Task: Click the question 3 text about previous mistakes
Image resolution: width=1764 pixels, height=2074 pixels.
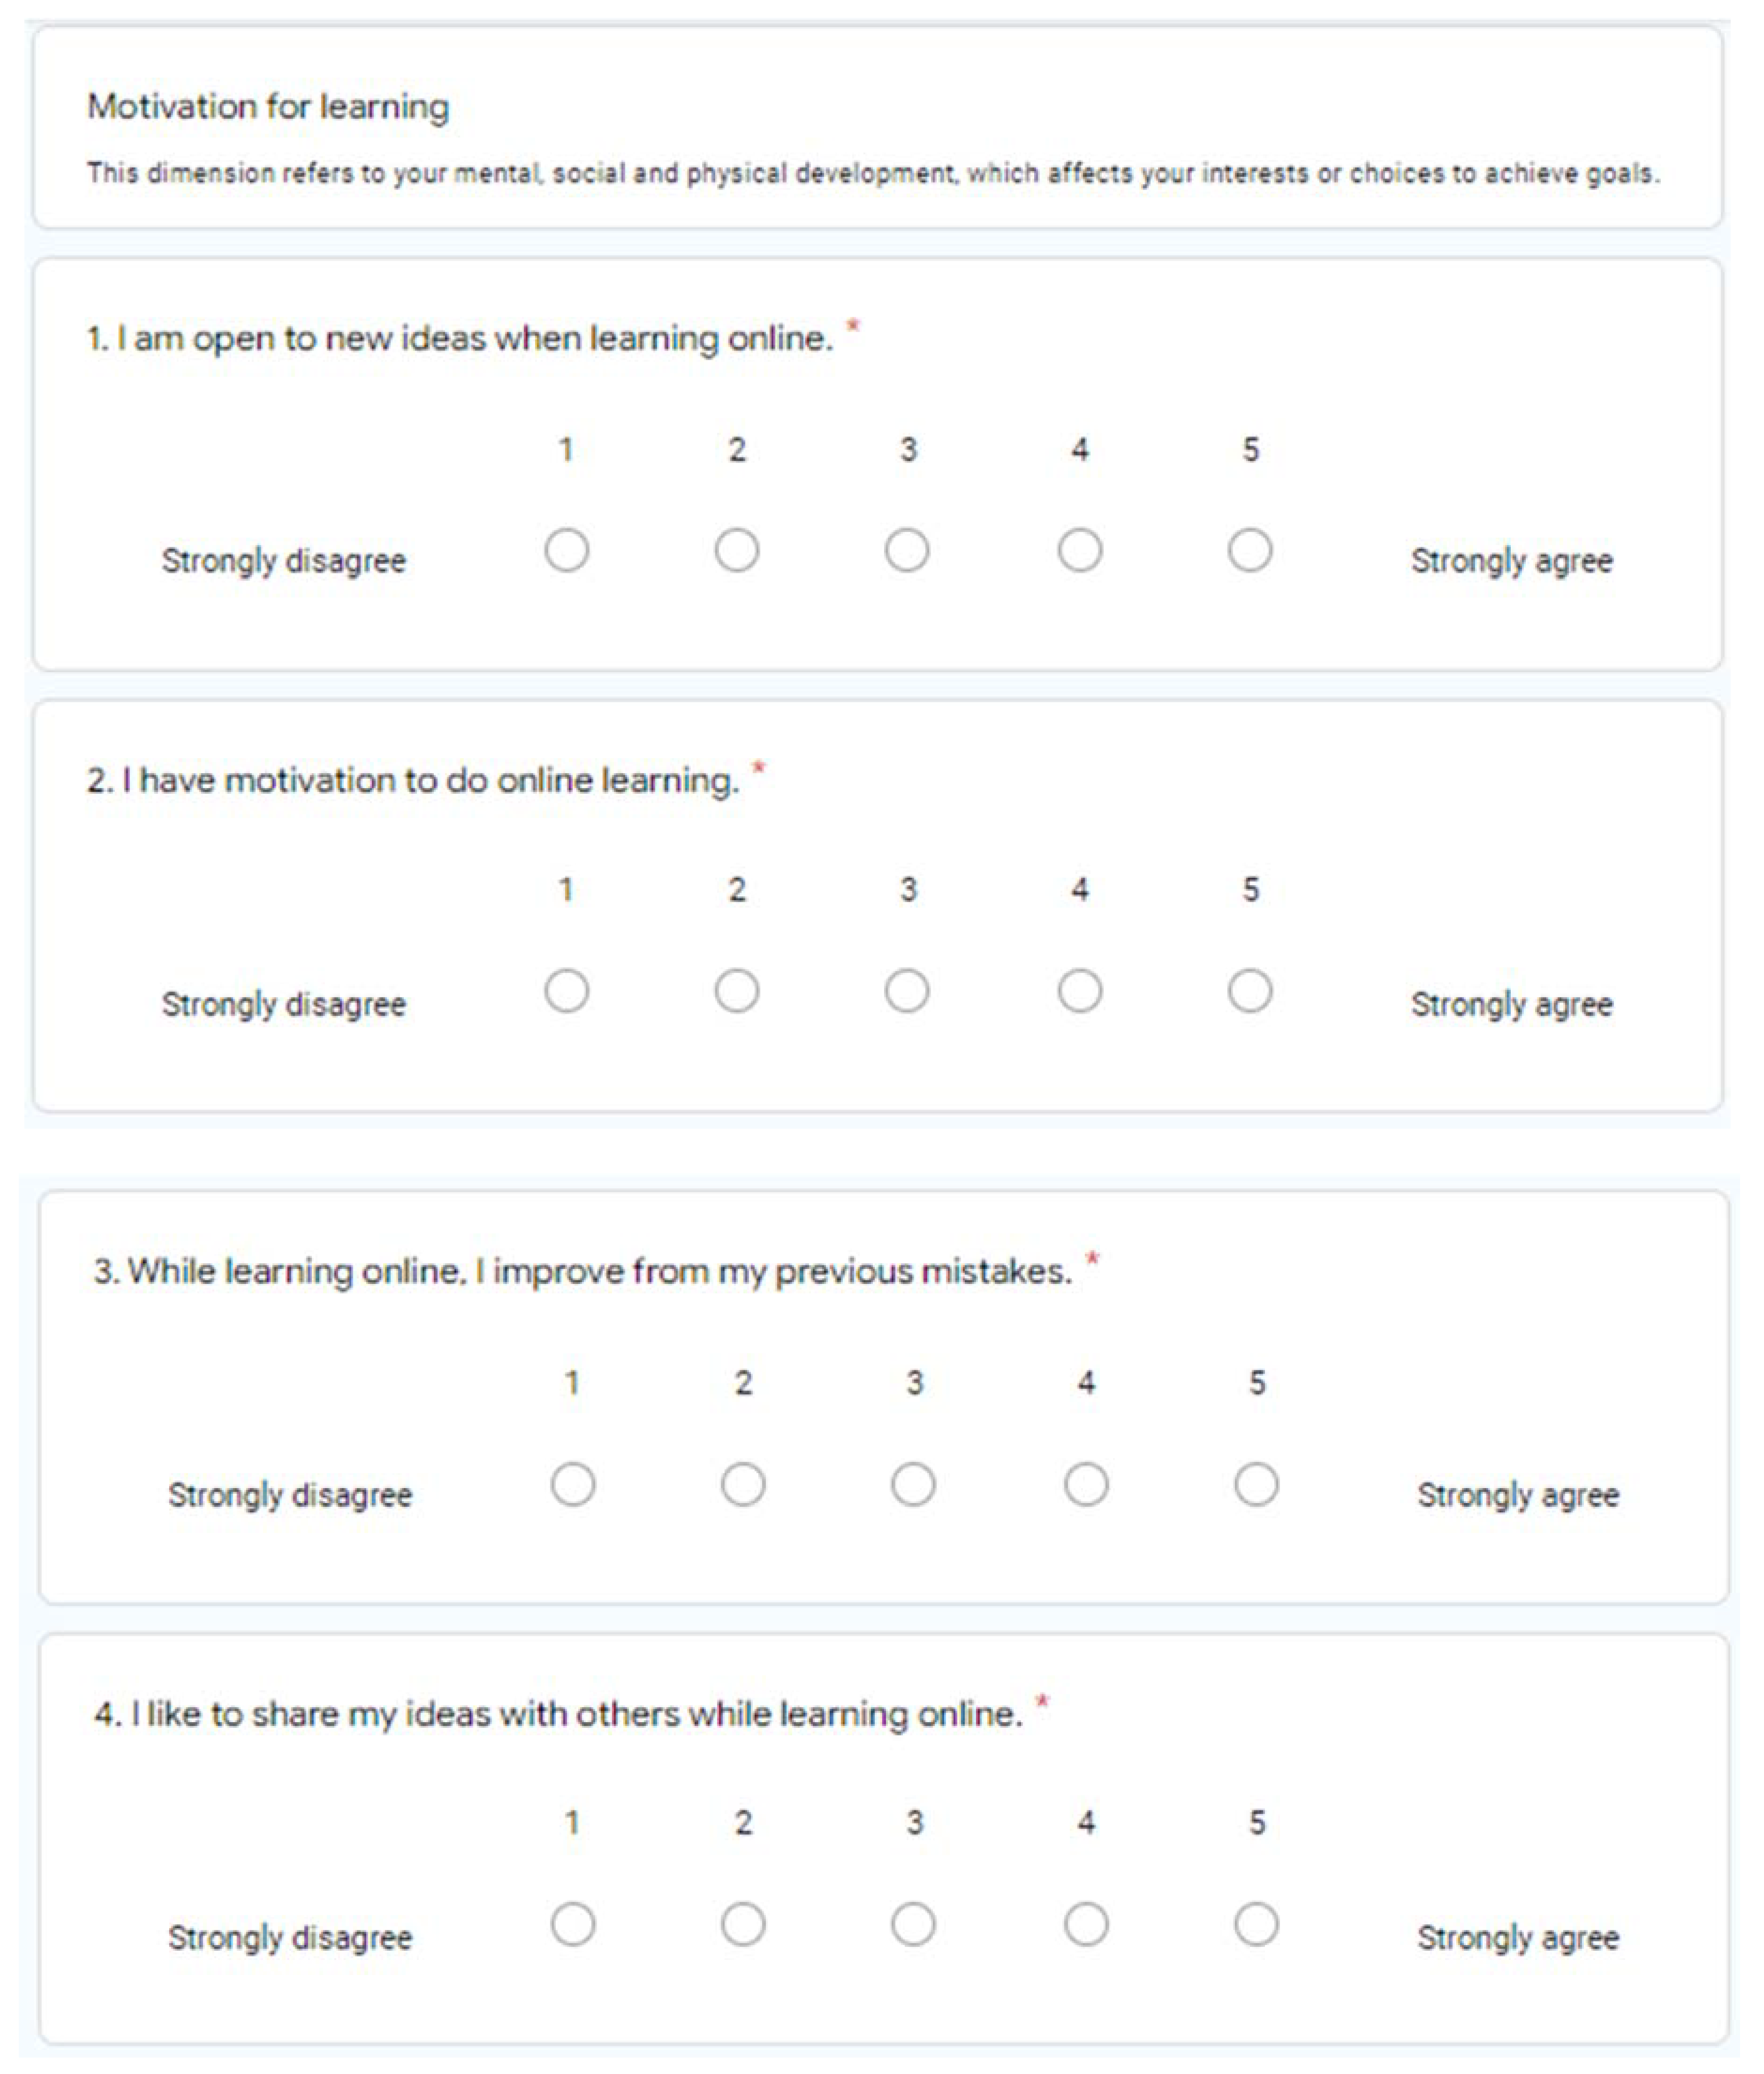Action: [582, 1271]
